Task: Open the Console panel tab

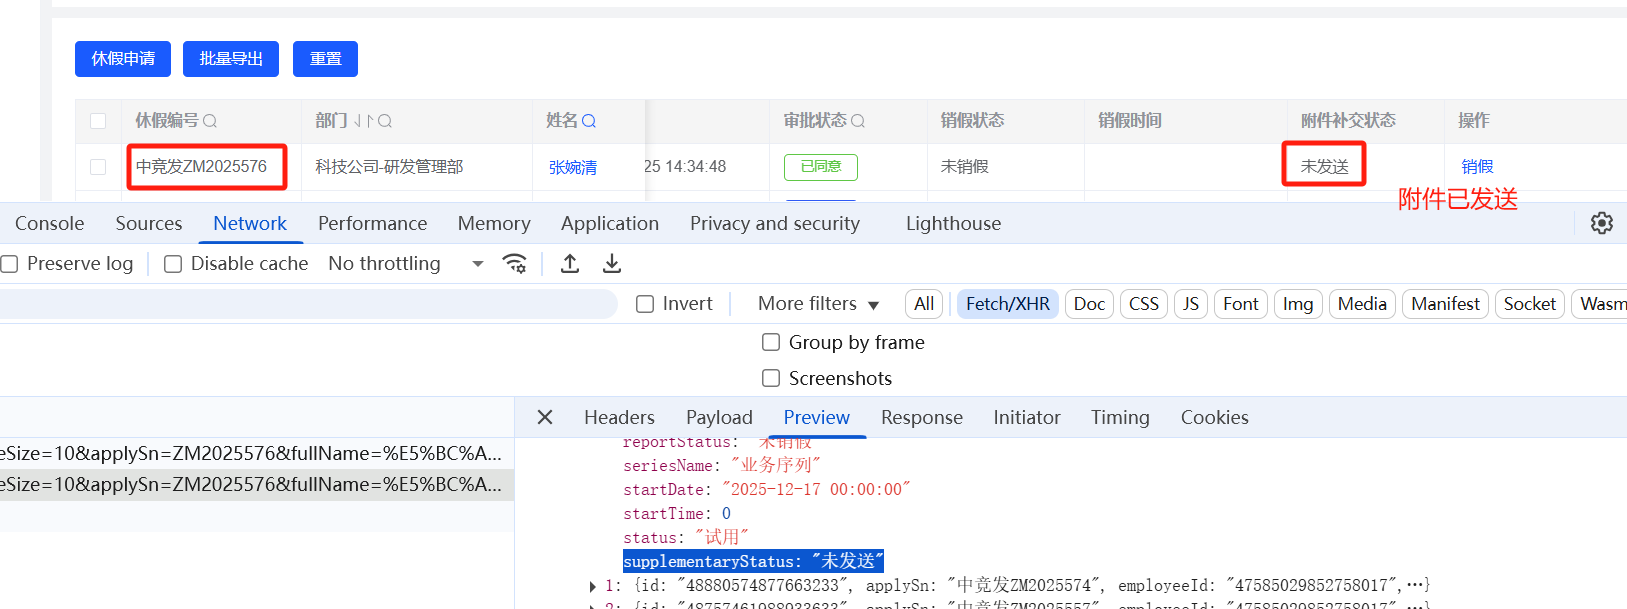Action: tap(49, 223)
